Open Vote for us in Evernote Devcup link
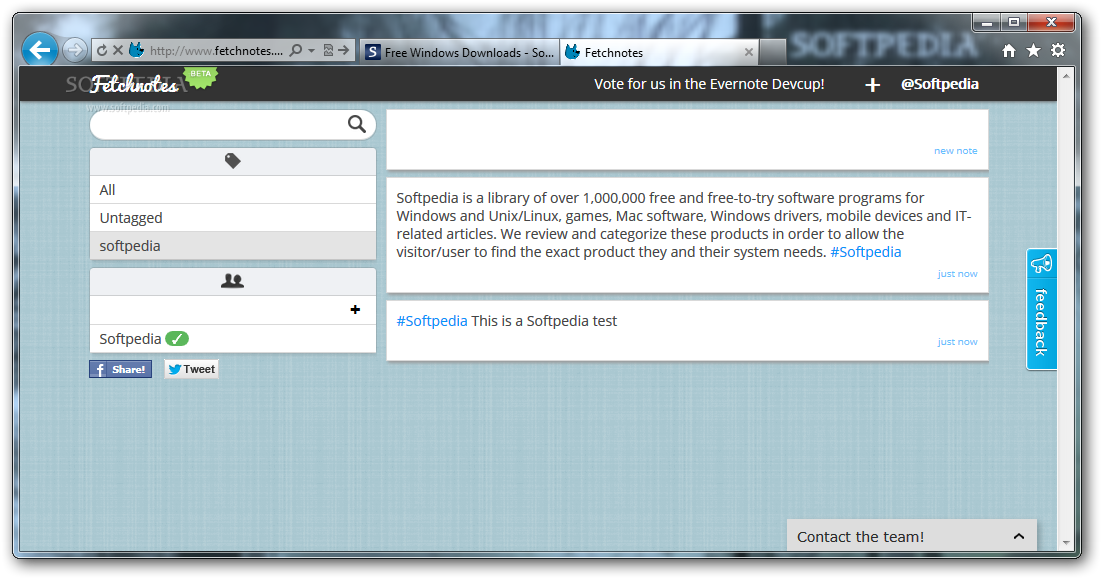The height and width of the screenshot is (579, 1102). (709, 84)
